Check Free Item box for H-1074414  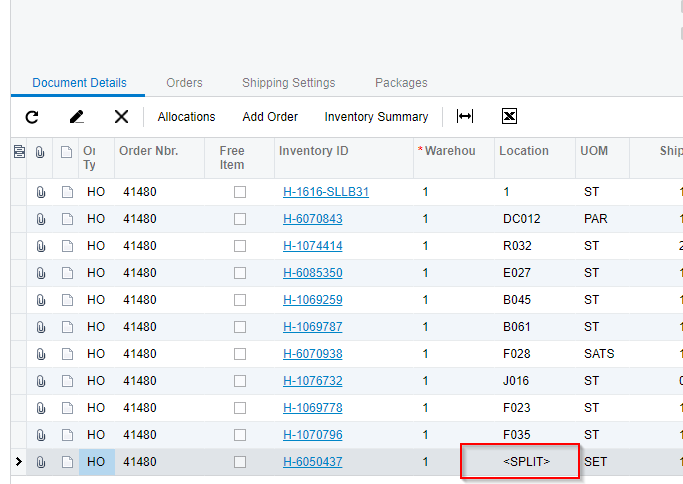240,246
